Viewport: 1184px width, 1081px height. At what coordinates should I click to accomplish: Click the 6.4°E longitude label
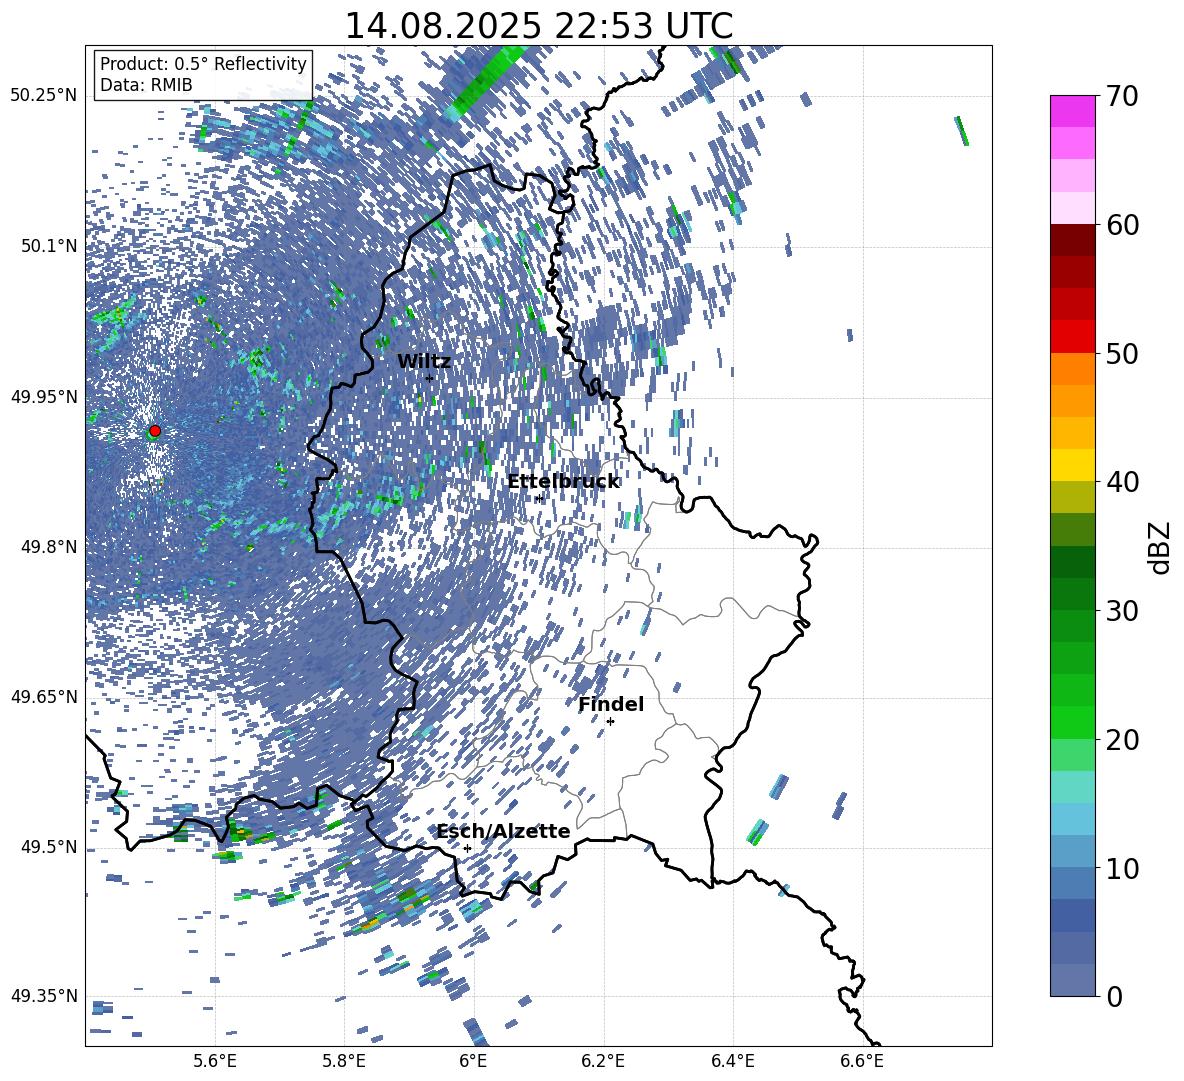click(x=732, y=1061)
